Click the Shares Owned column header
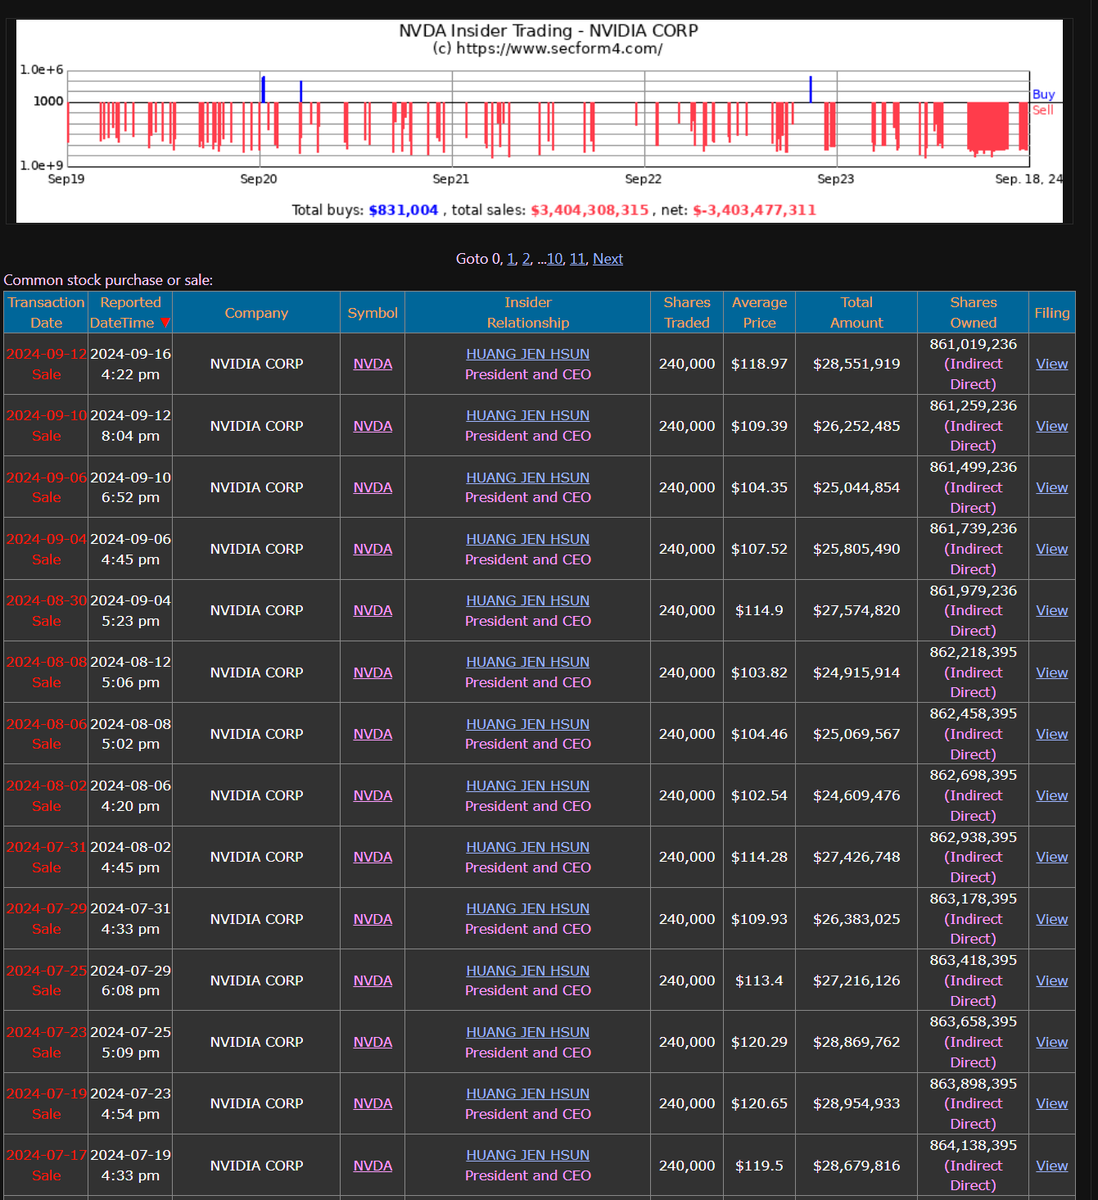The image size is (1098, 1200). (973, 313)
